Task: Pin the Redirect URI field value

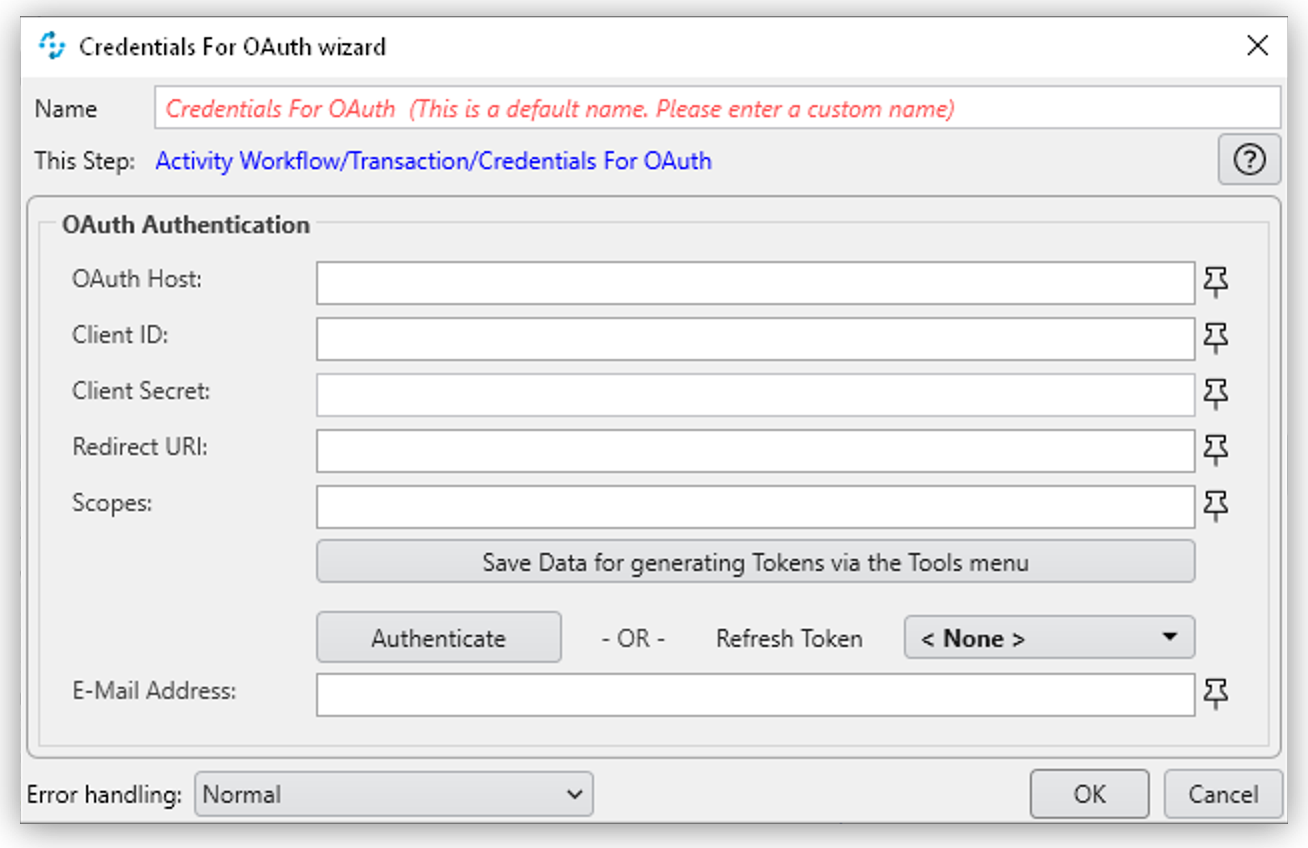Action: coord(1215,450)
